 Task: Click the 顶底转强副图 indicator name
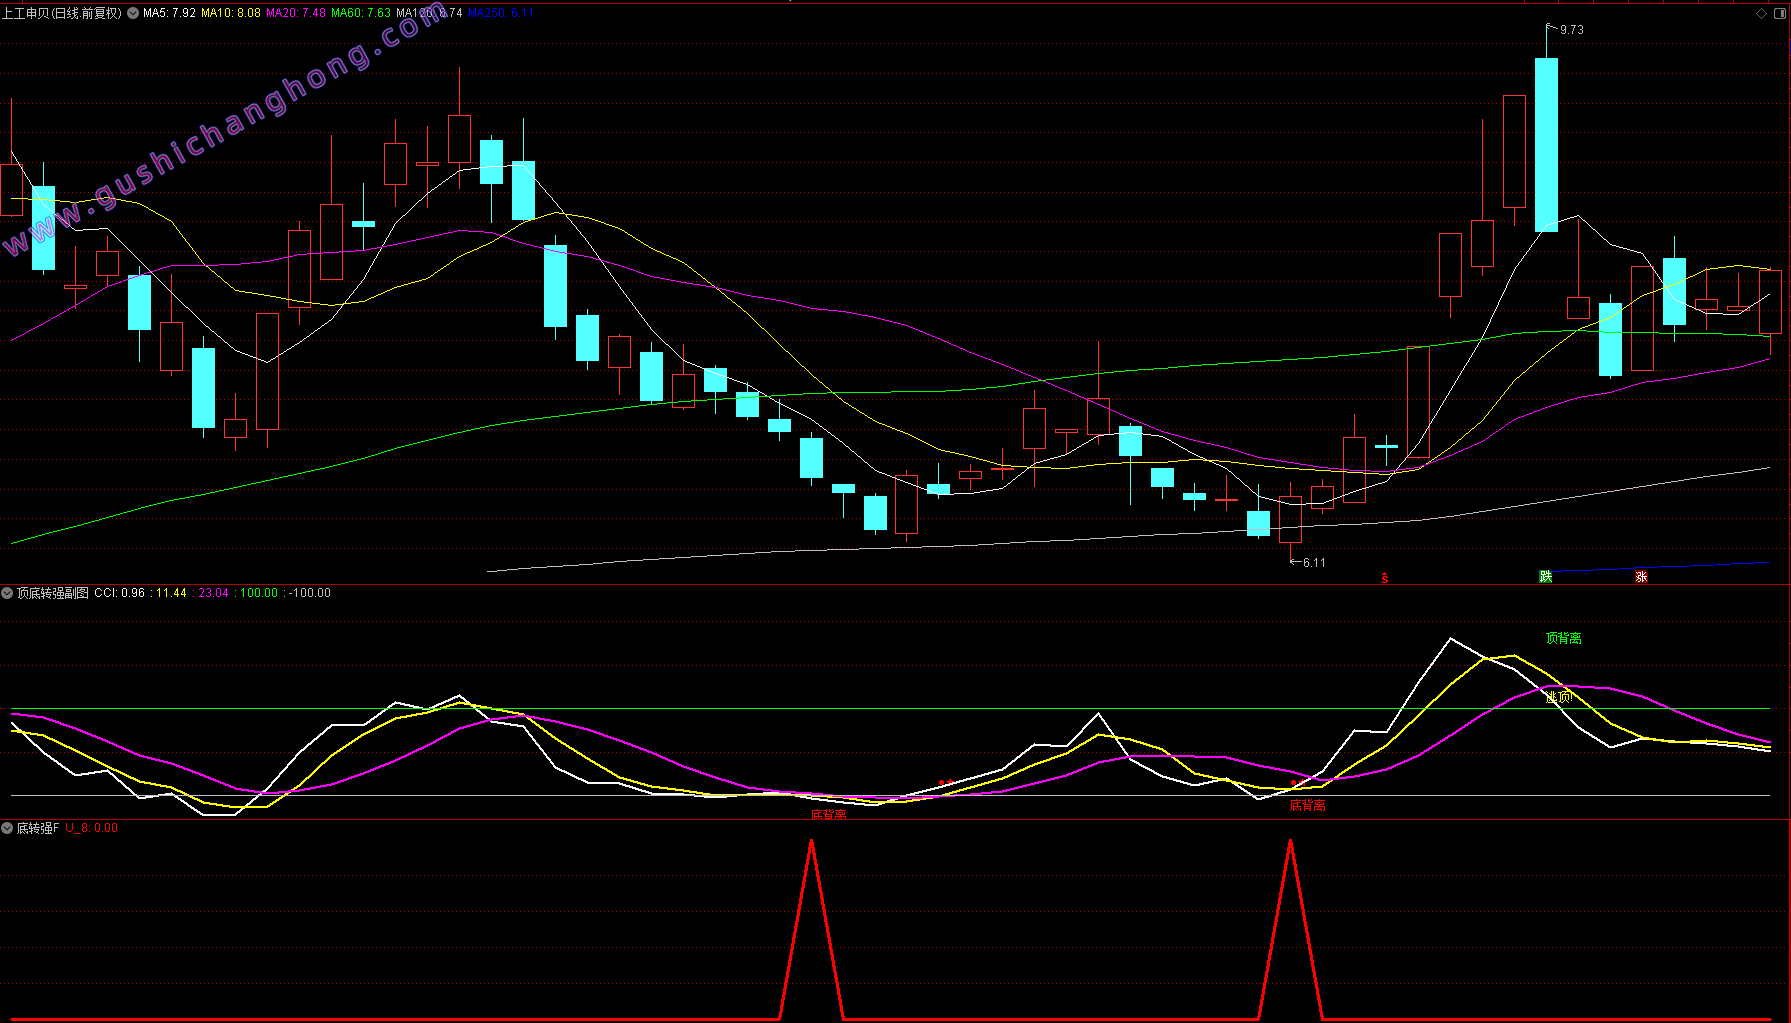tap(53, 593)
